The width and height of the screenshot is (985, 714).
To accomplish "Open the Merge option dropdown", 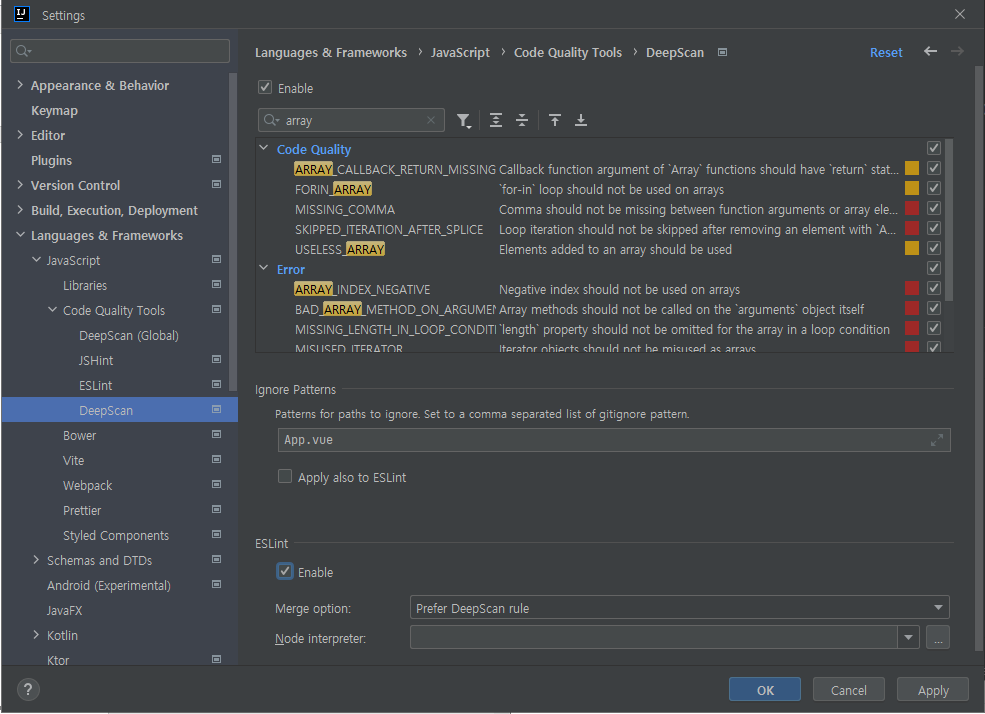I will tap(679, 608).
